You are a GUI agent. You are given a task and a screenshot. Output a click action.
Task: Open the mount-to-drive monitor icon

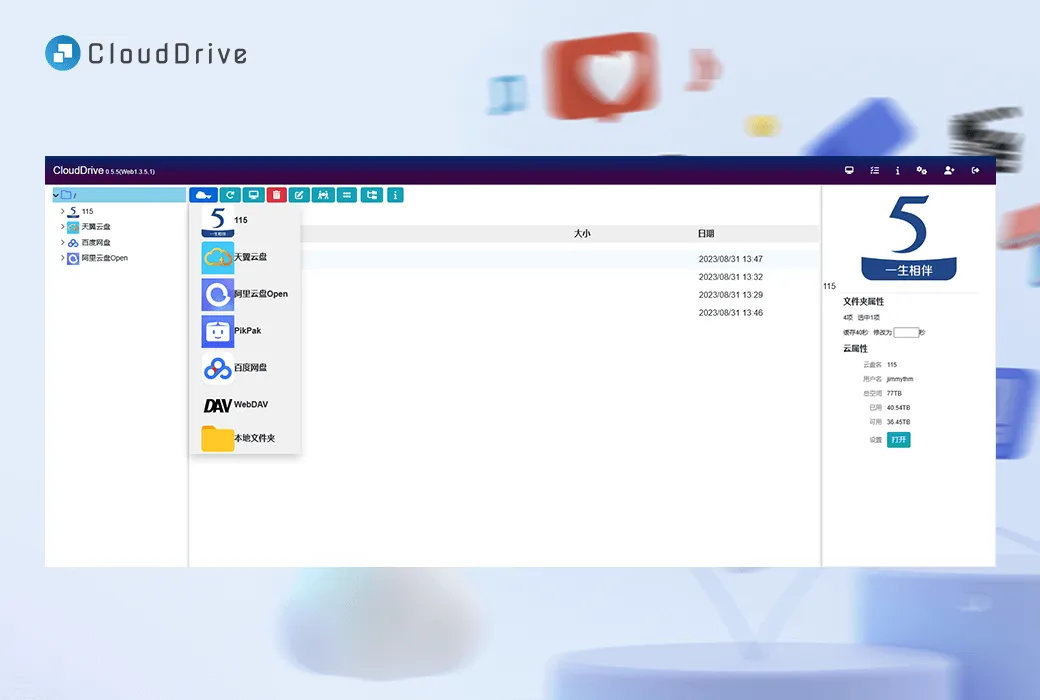[252, 195]
